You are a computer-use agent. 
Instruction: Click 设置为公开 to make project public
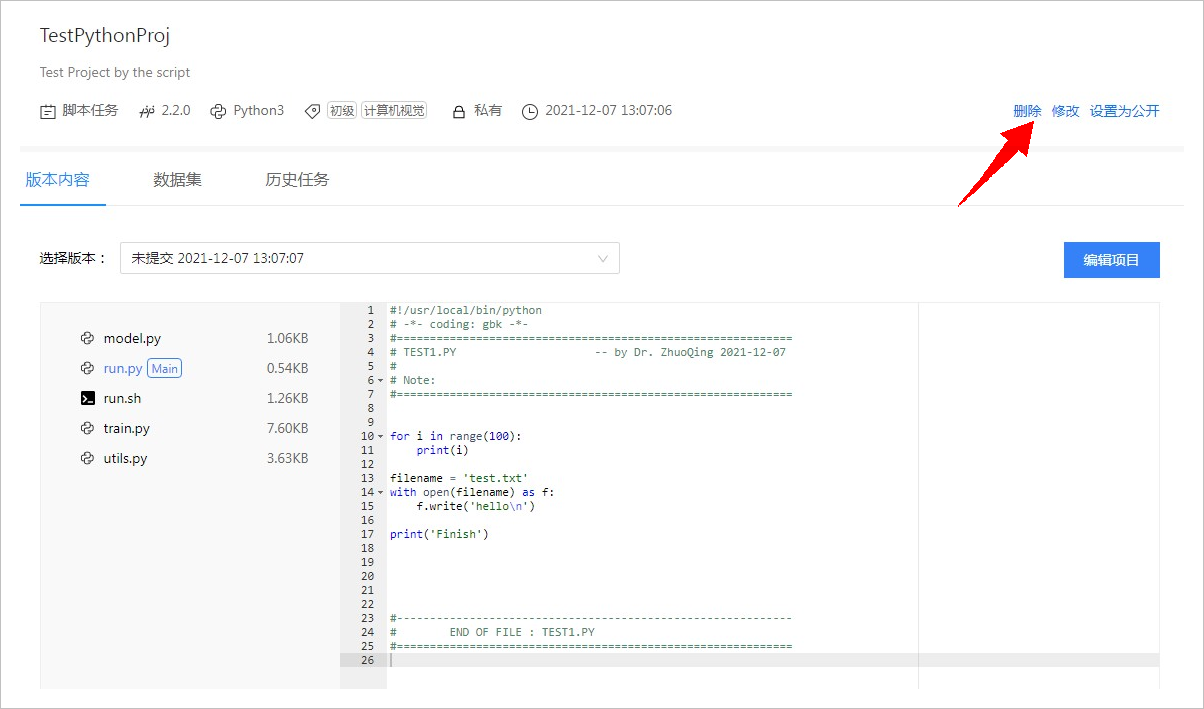coord(1125,111)
